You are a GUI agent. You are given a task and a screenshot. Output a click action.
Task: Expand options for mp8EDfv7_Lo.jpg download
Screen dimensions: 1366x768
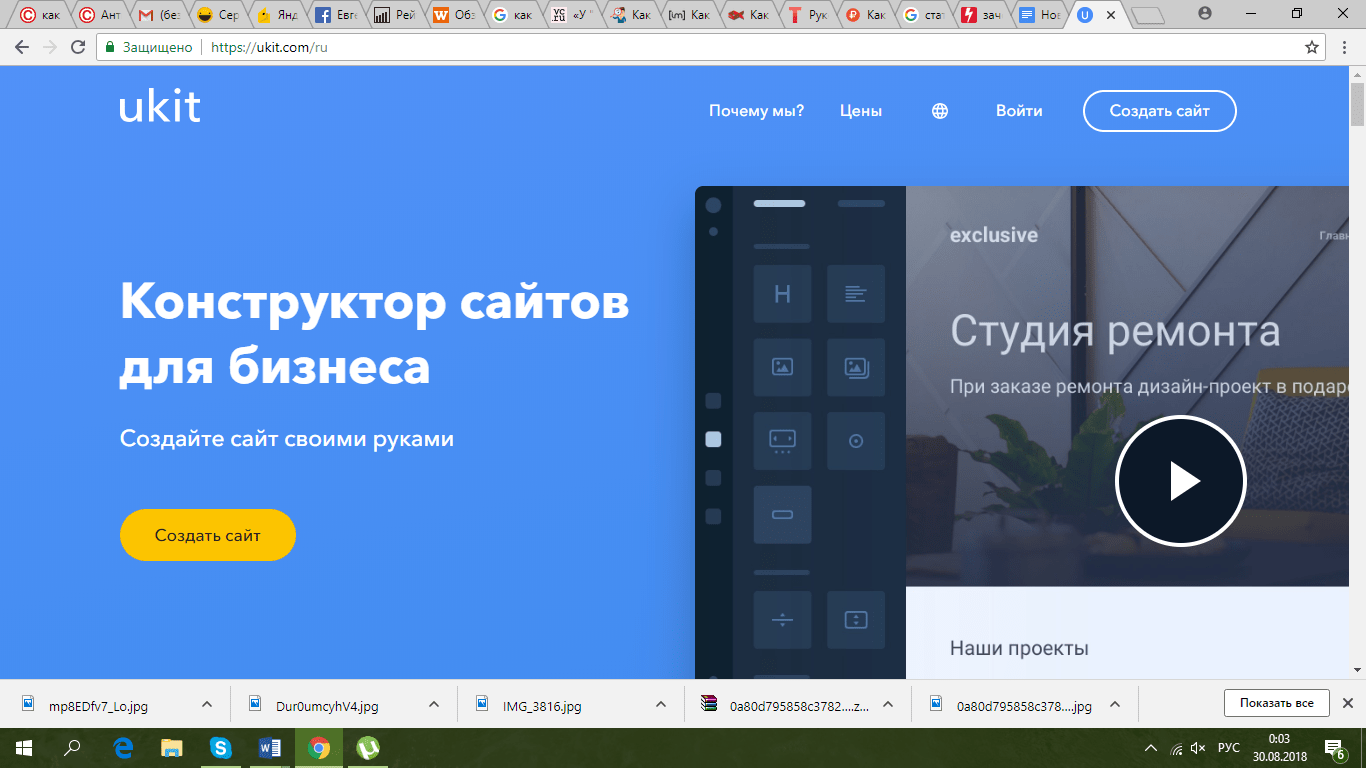tap(207, 704)
